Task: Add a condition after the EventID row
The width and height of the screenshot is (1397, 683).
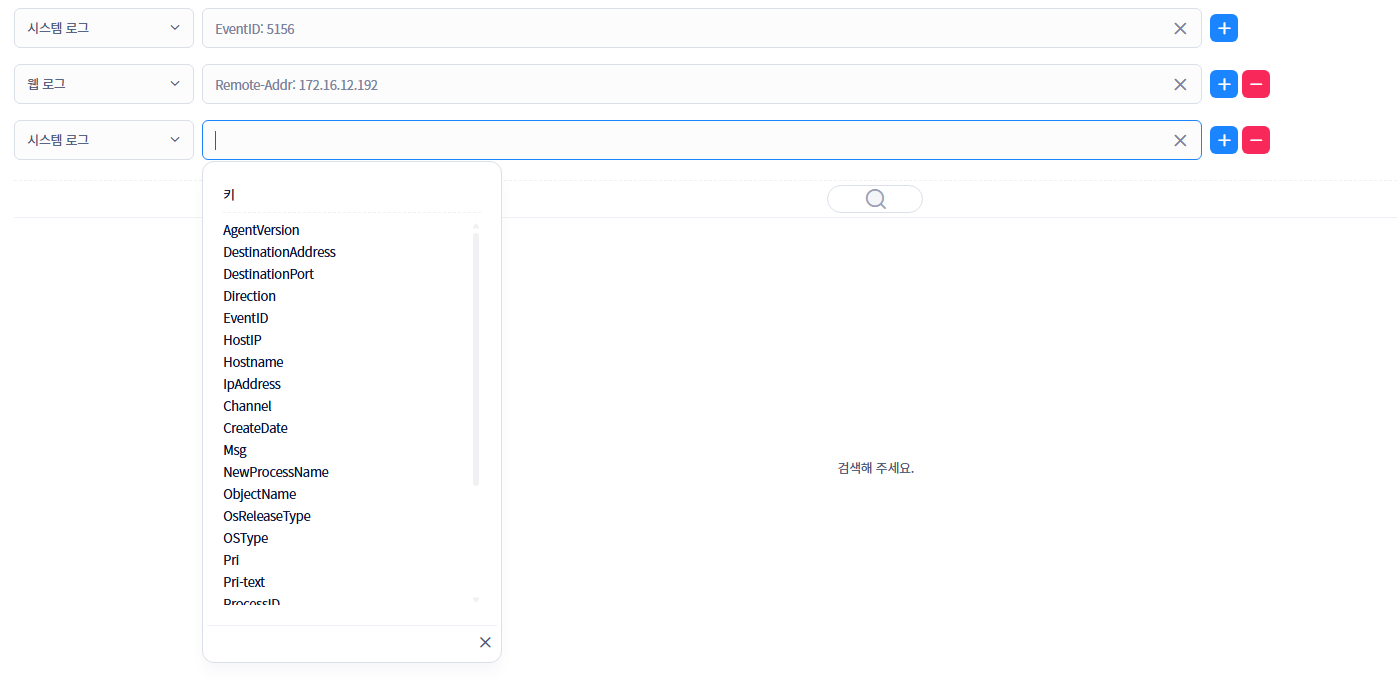Action: point(1223,28)
